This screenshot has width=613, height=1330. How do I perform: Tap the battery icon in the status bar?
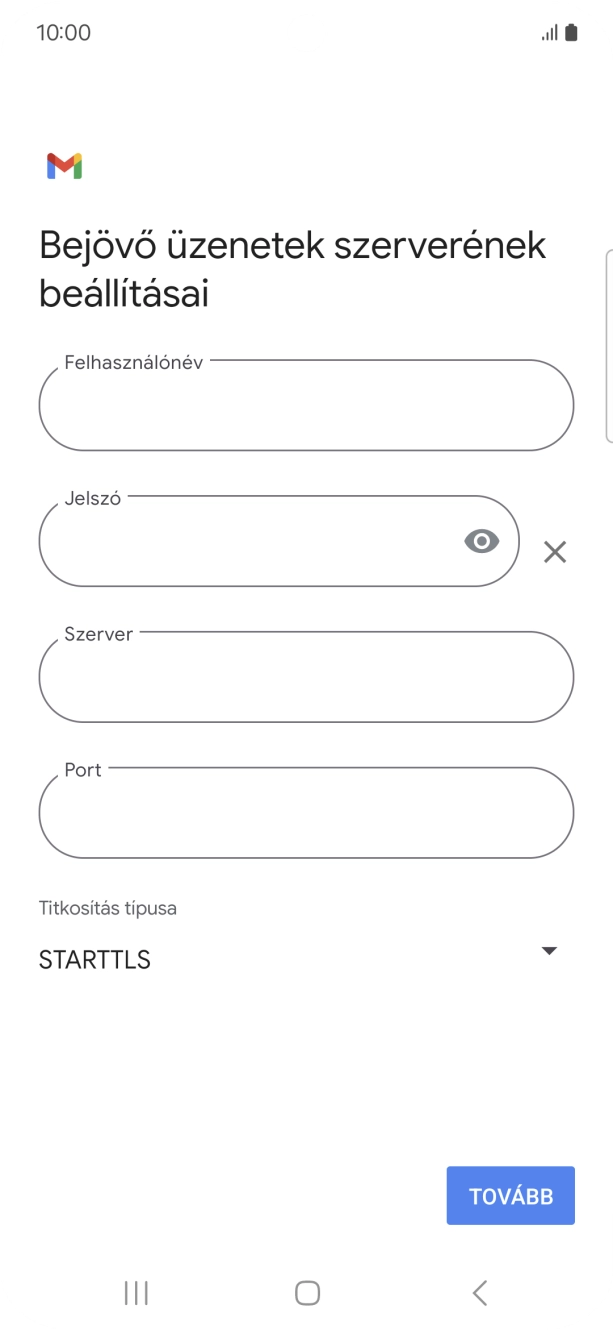coord(573,31)
